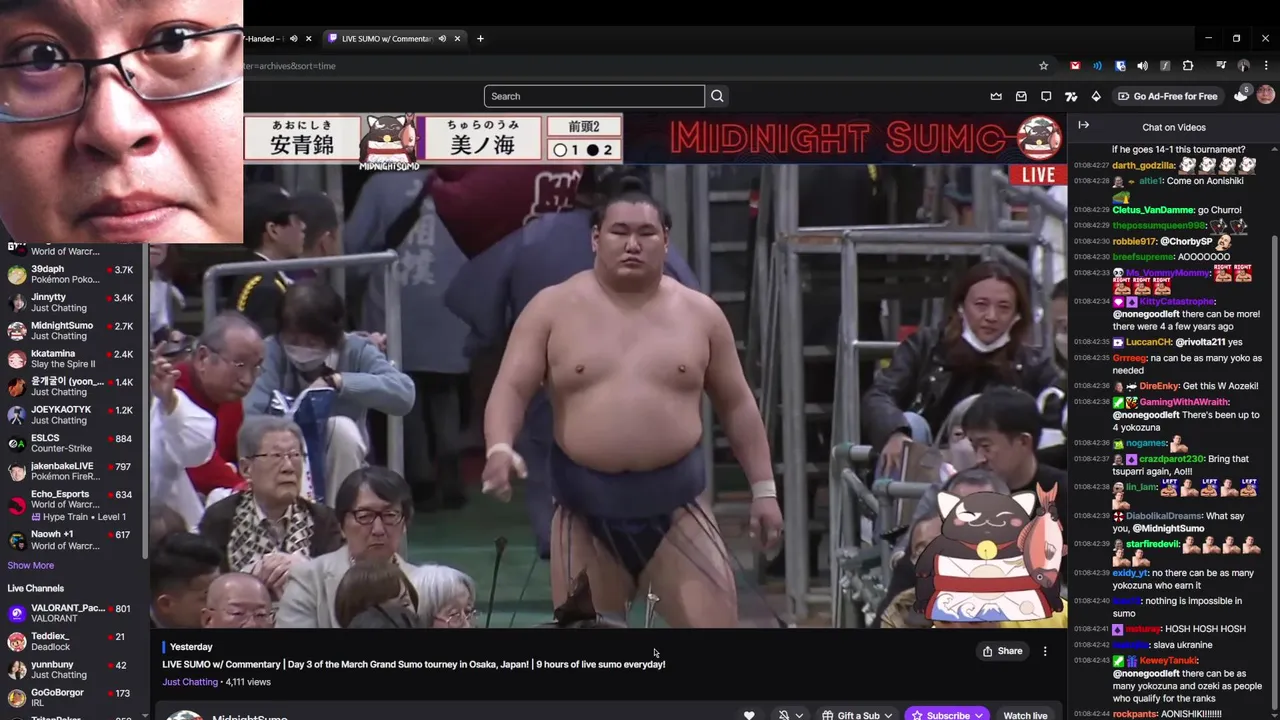Screen dimensions: 1280x720
Task: Click the Watch live button
Action: point(1025,715)
